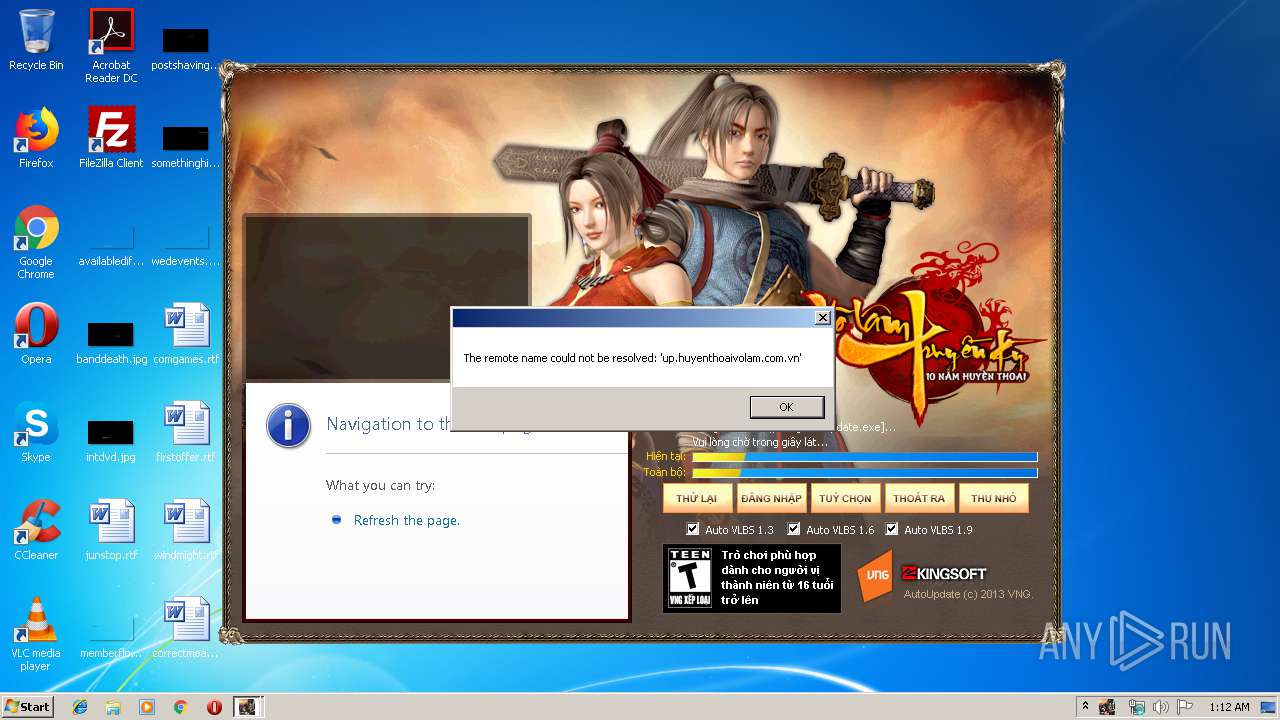This screenshot has height=720, width=1280.
Task: Toggle the Auto VLBS 1.6 checkbox
Action: pos(794,529)
